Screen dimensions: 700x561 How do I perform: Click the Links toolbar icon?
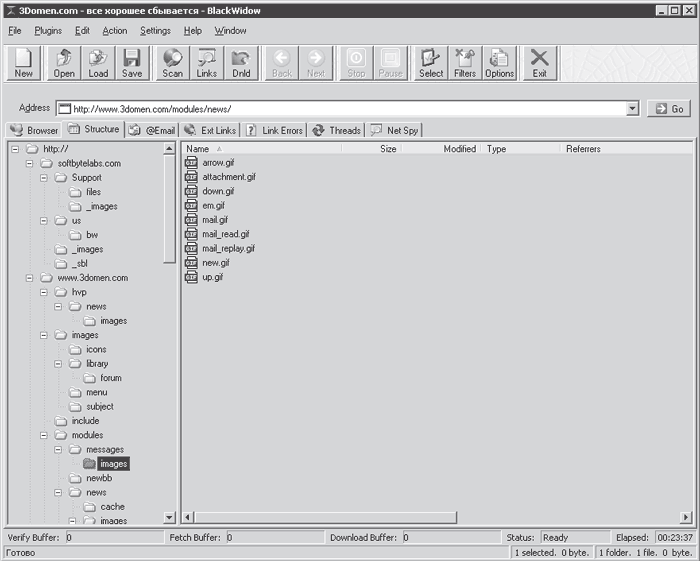coord(207,63)
